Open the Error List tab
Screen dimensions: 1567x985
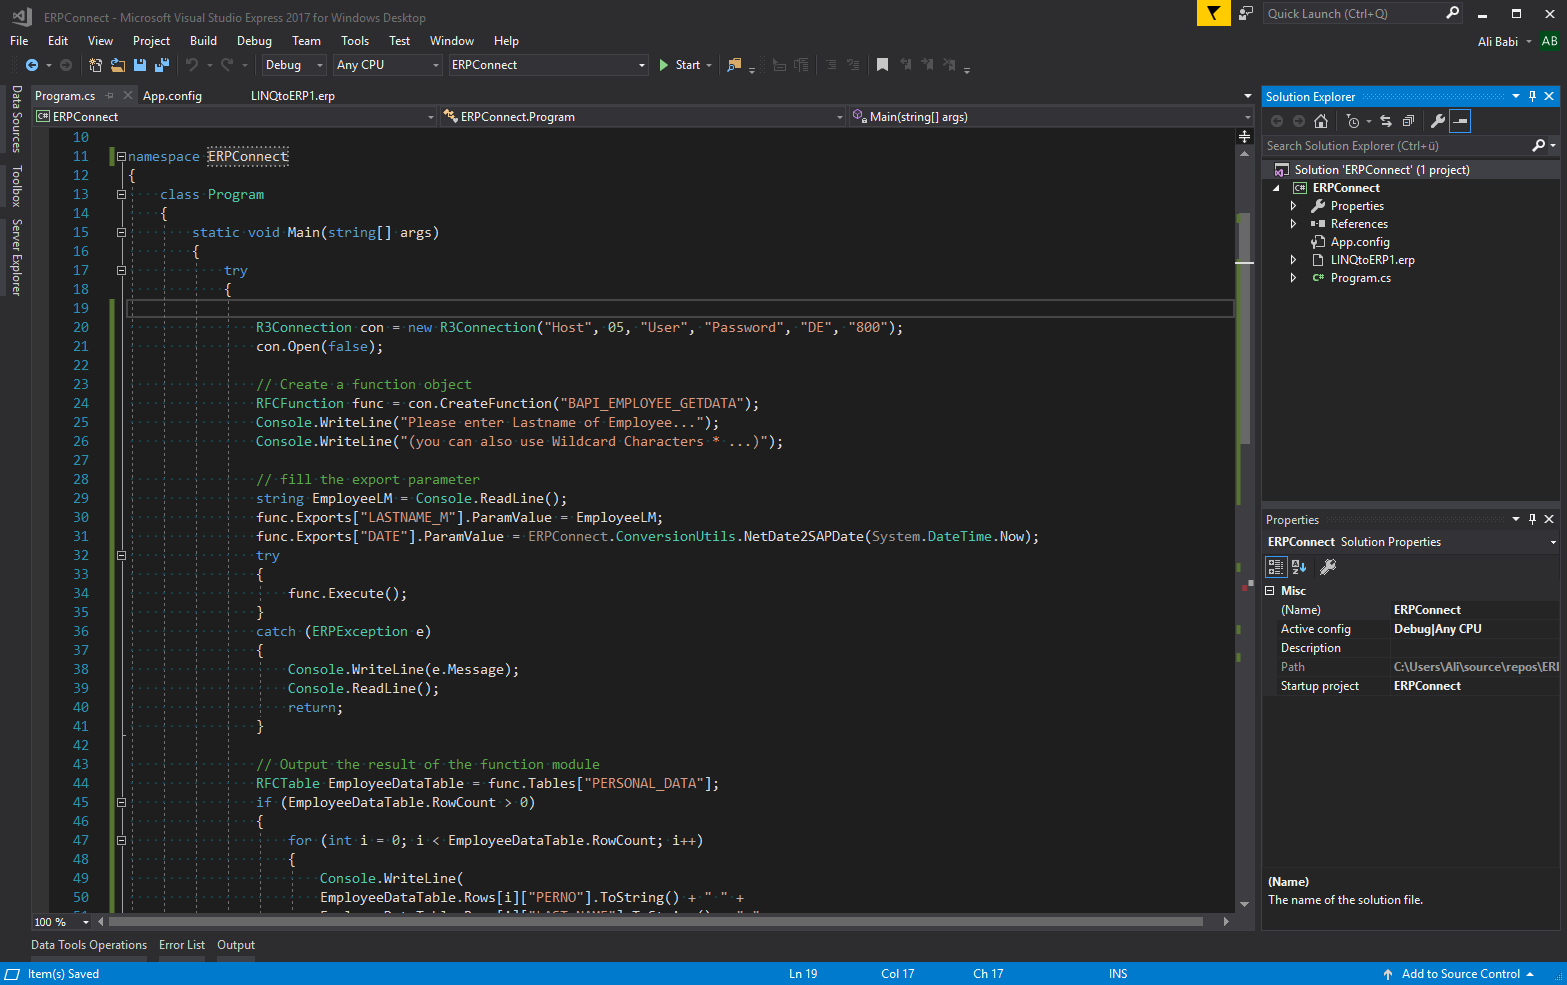182,945
